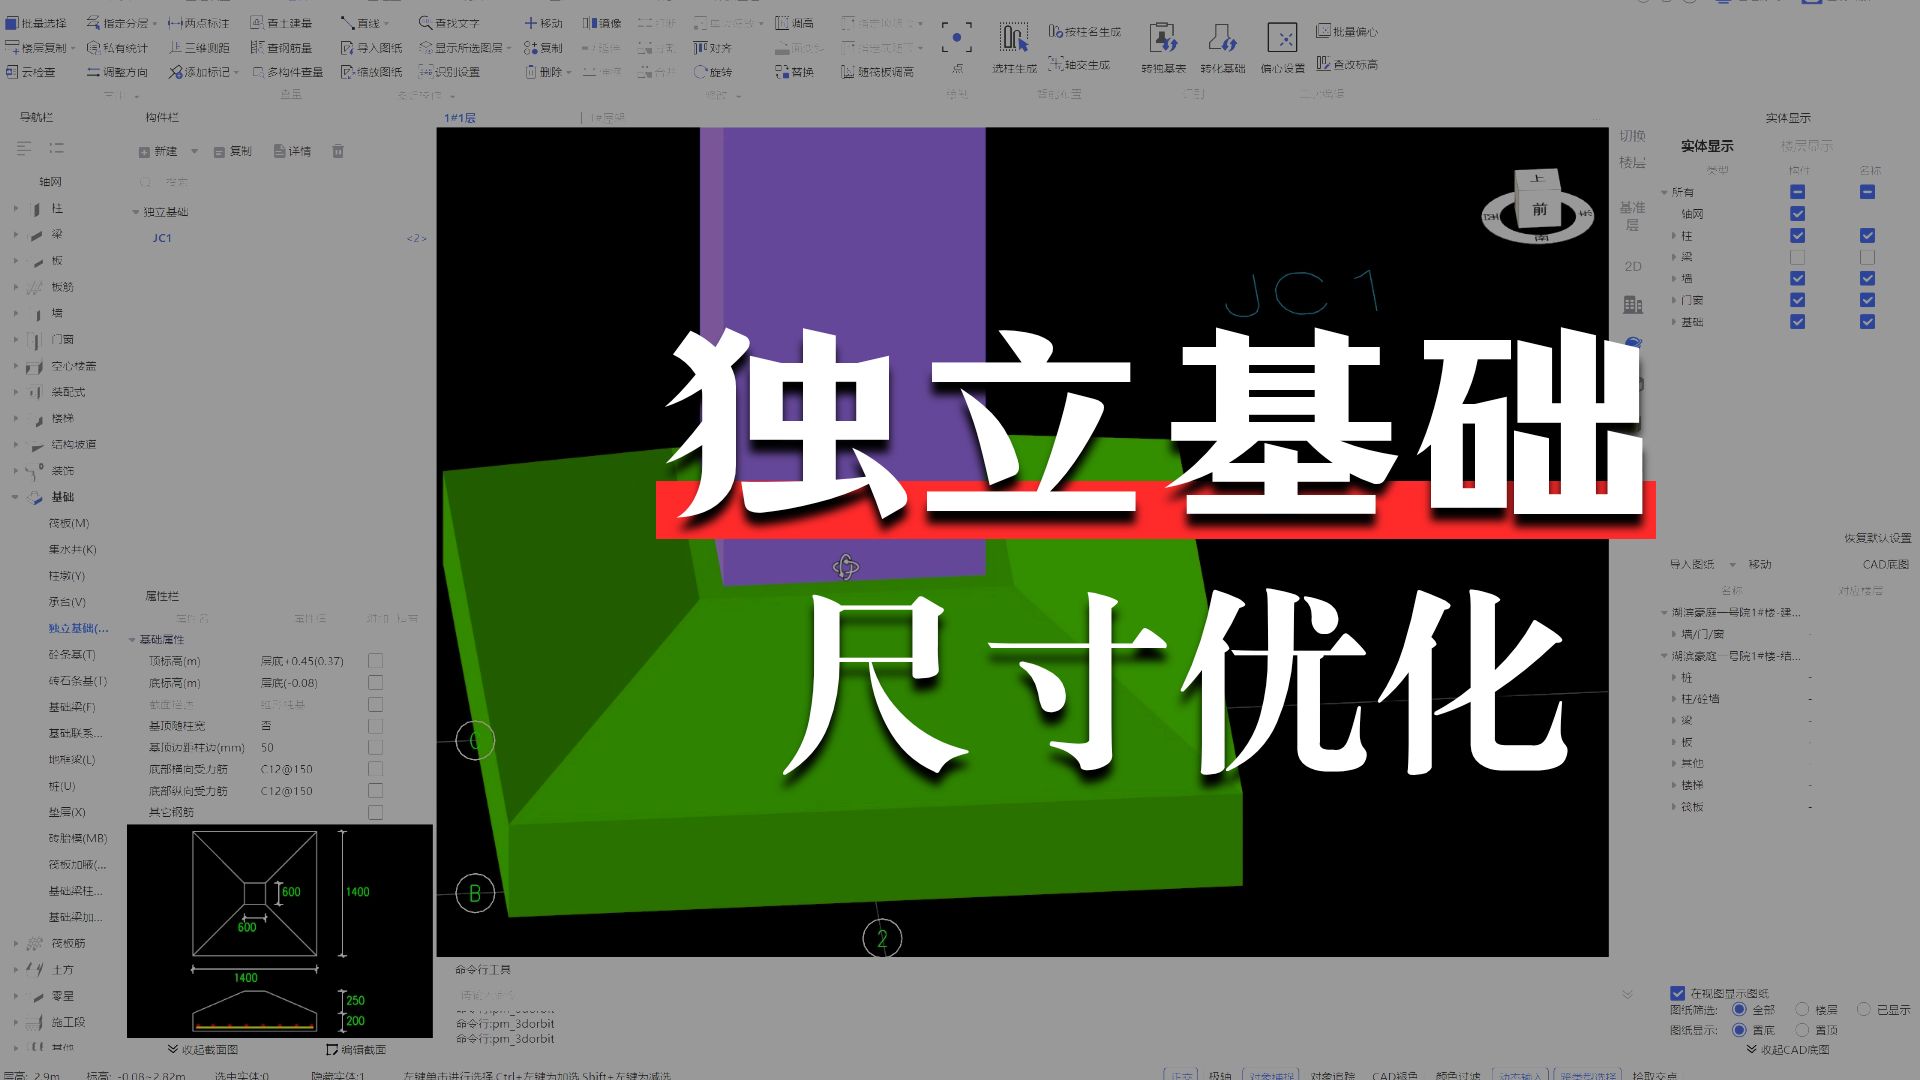Select the 三维测距 3D measure tool
This screenshot has height=1080, width=1920.
(198, 47)
